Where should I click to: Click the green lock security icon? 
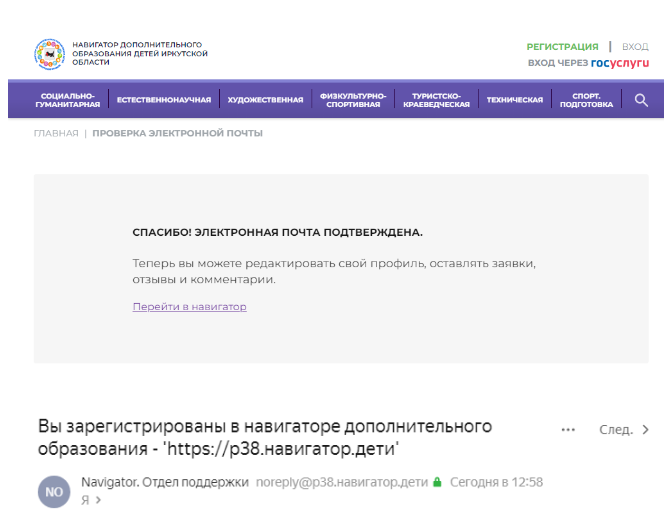point(437,482)
